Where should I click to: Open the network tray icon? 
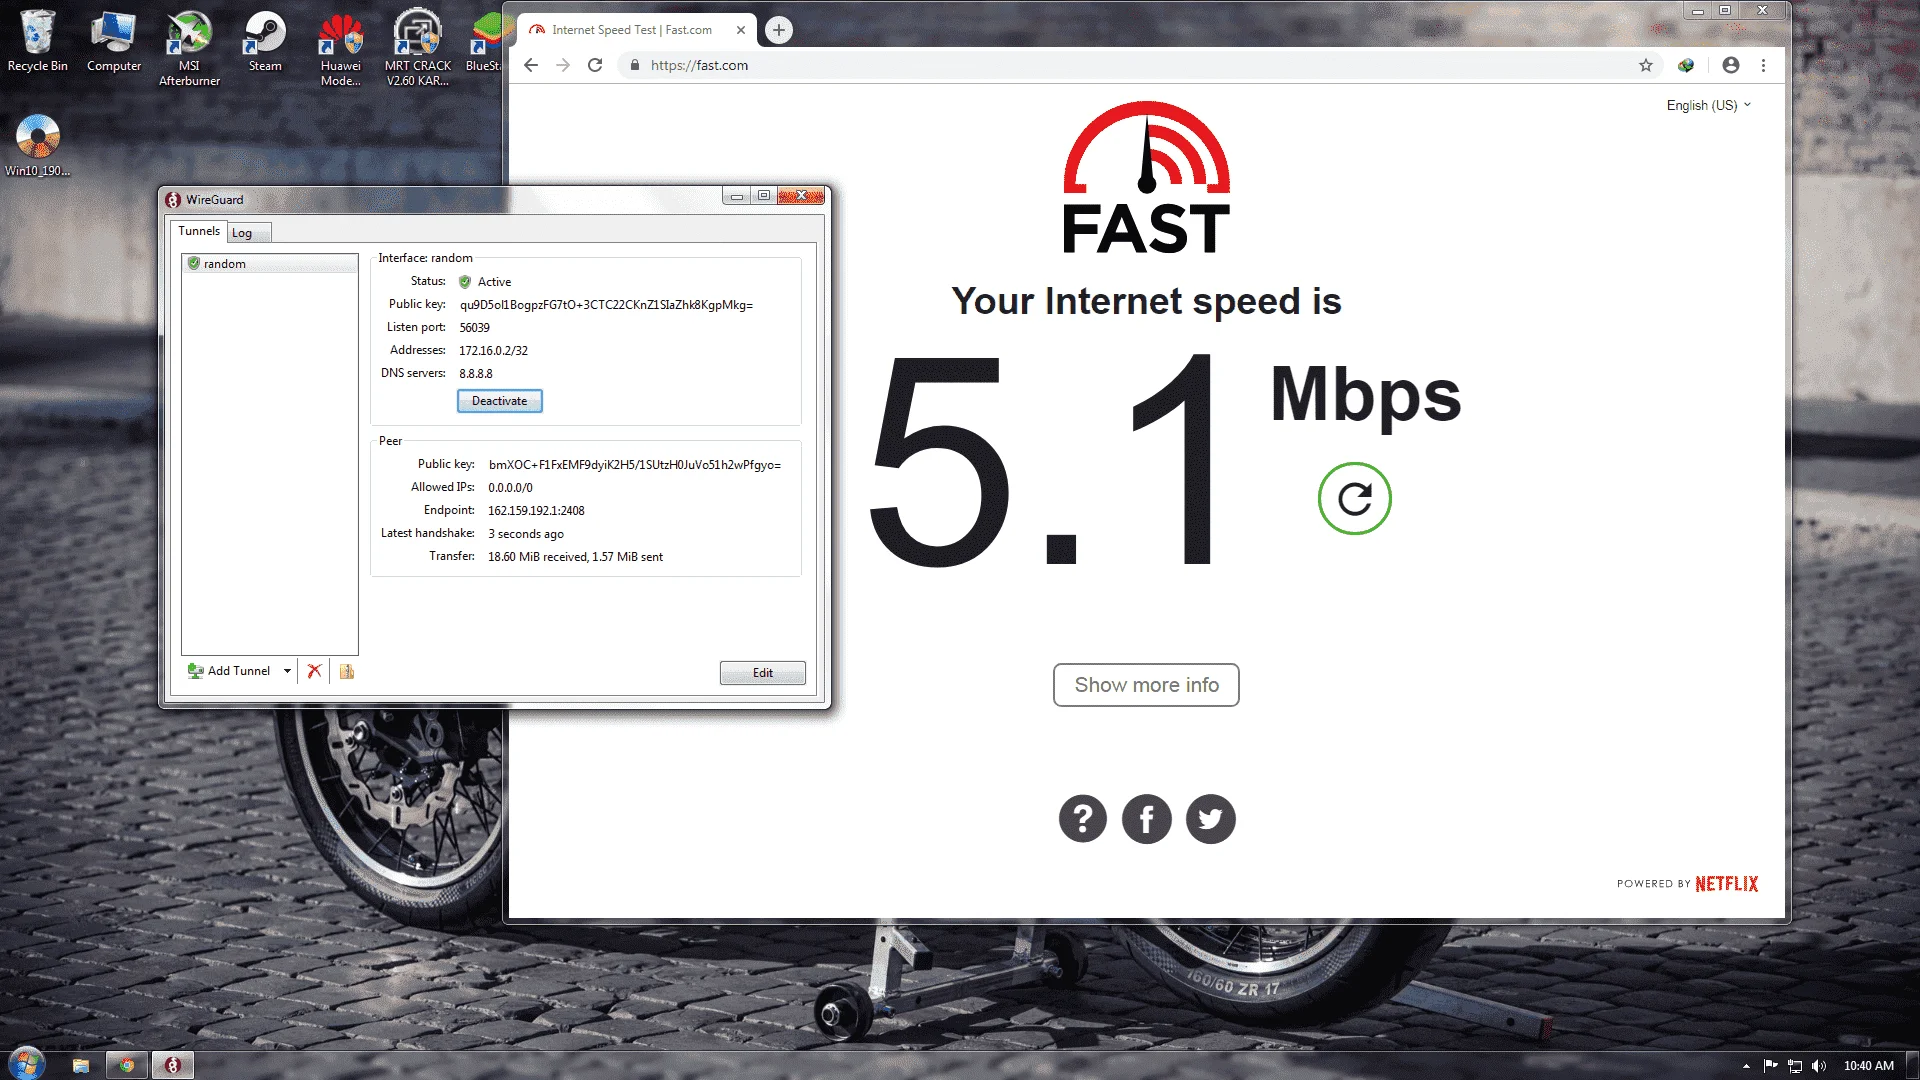tap(1795, 1066)
